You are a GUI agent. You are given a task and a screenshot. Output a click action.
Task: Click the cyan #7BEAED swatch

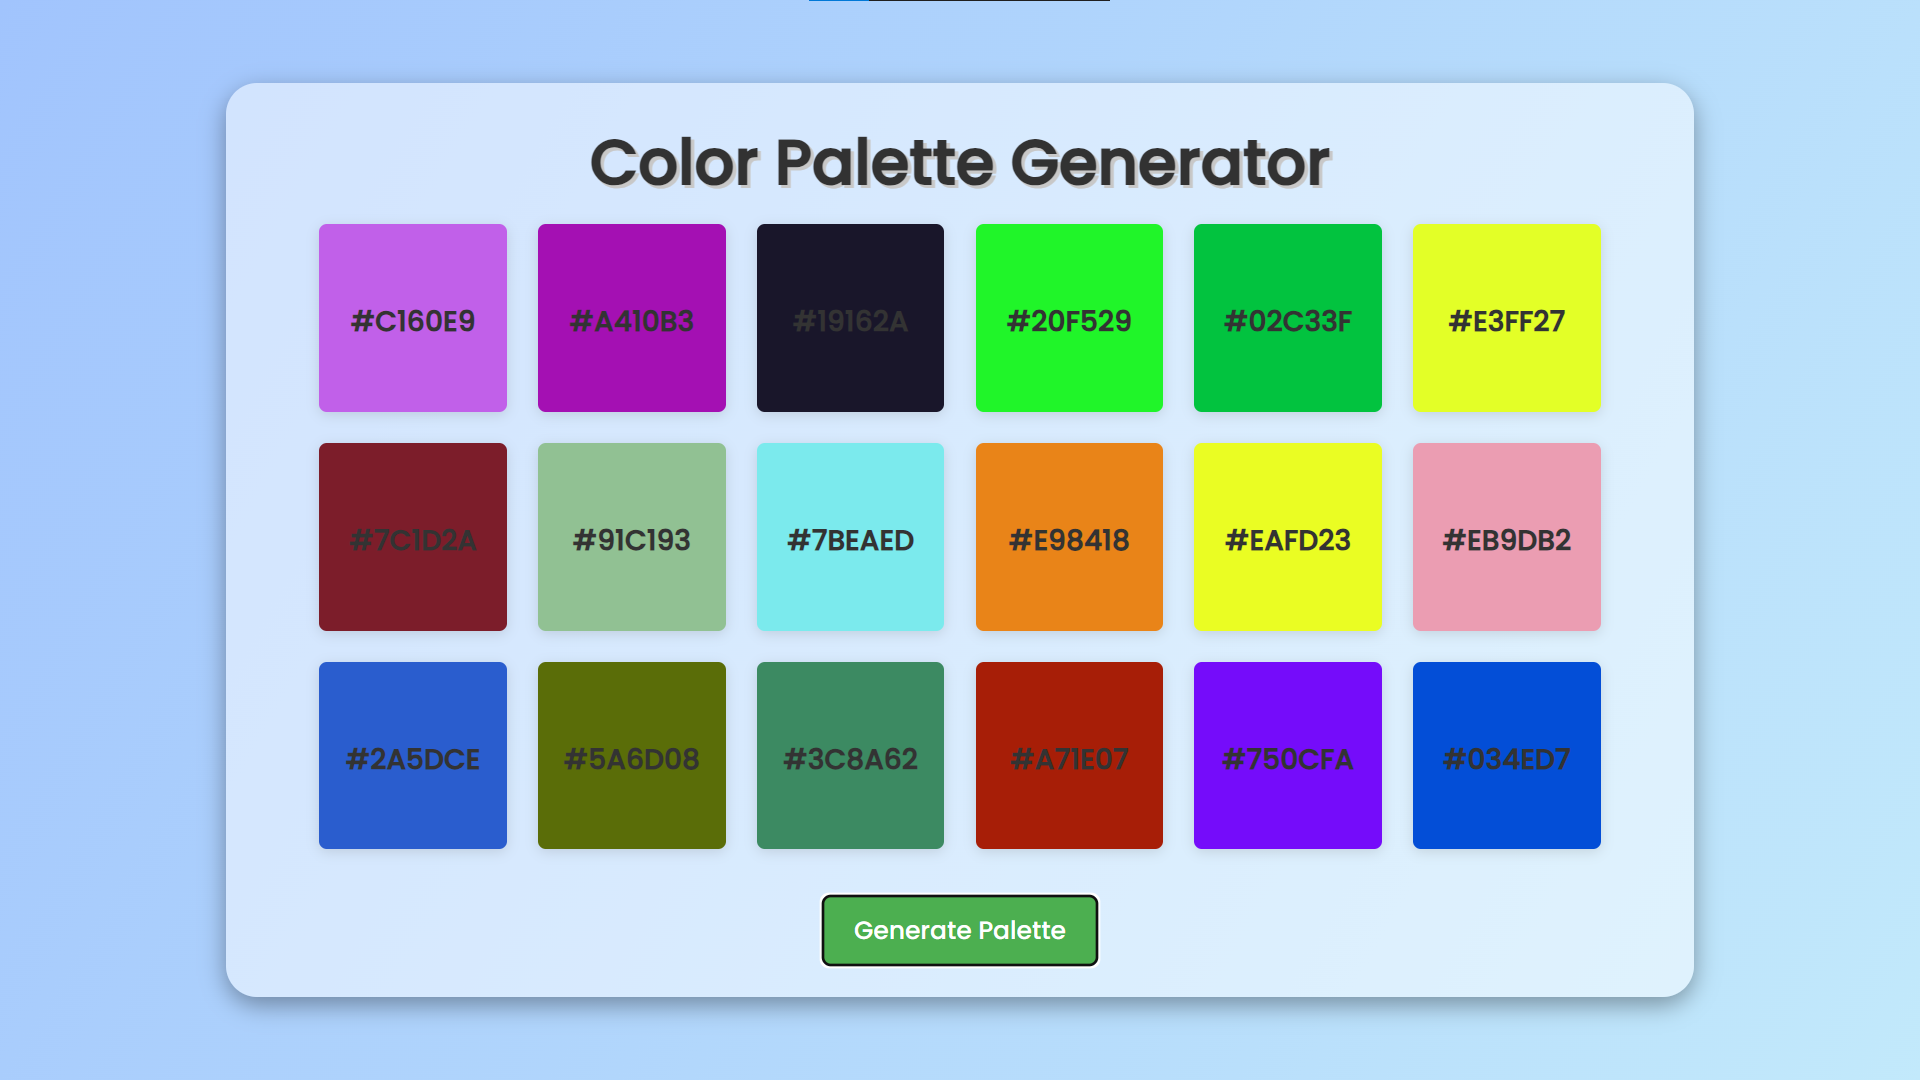click(850, 537)
